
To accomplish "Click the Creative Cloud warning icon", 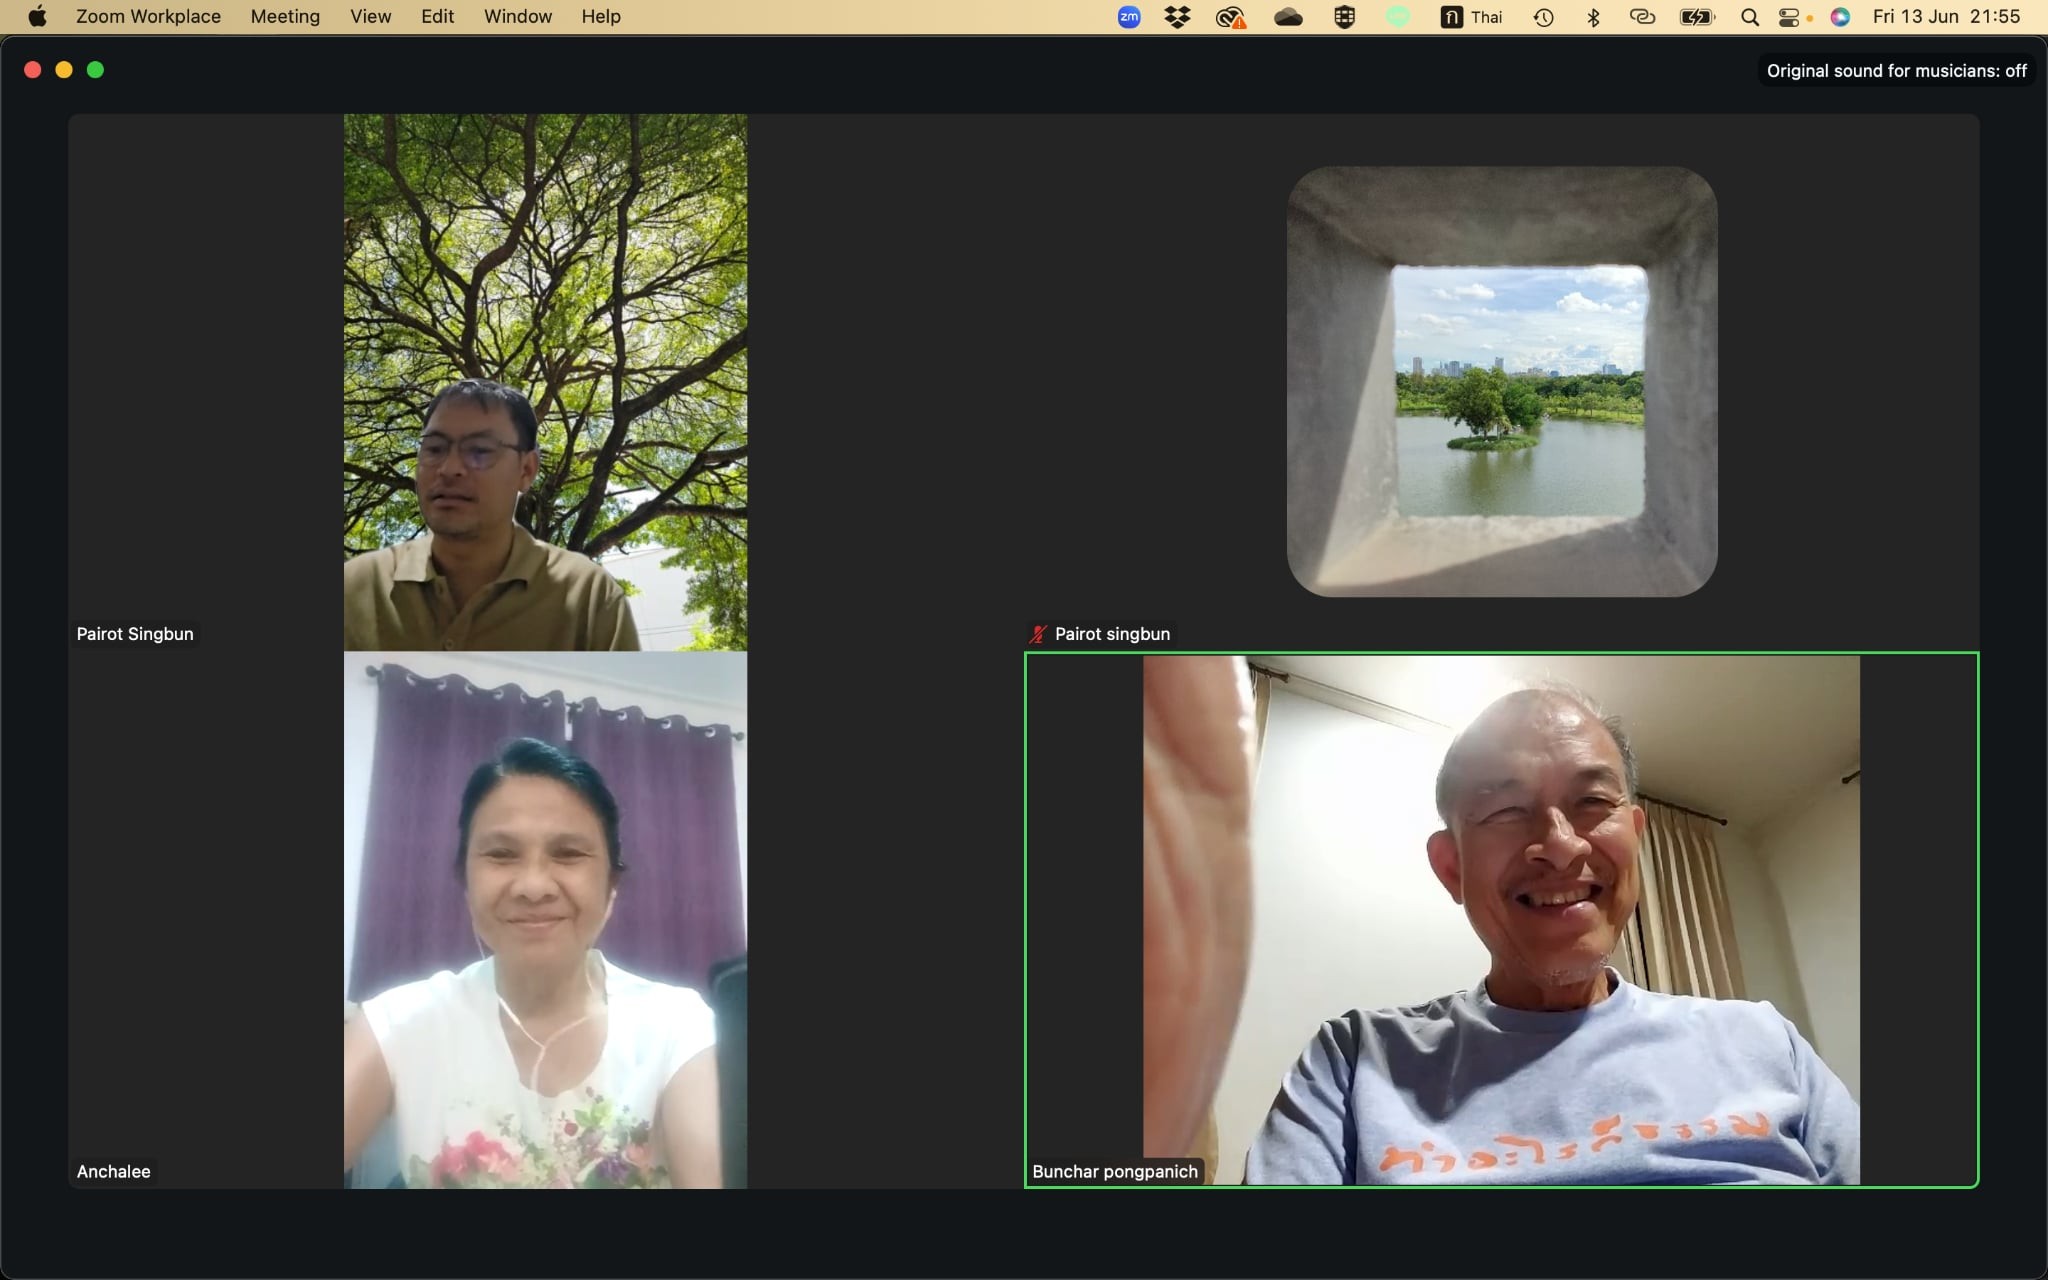I will (x=1230, y=17).
